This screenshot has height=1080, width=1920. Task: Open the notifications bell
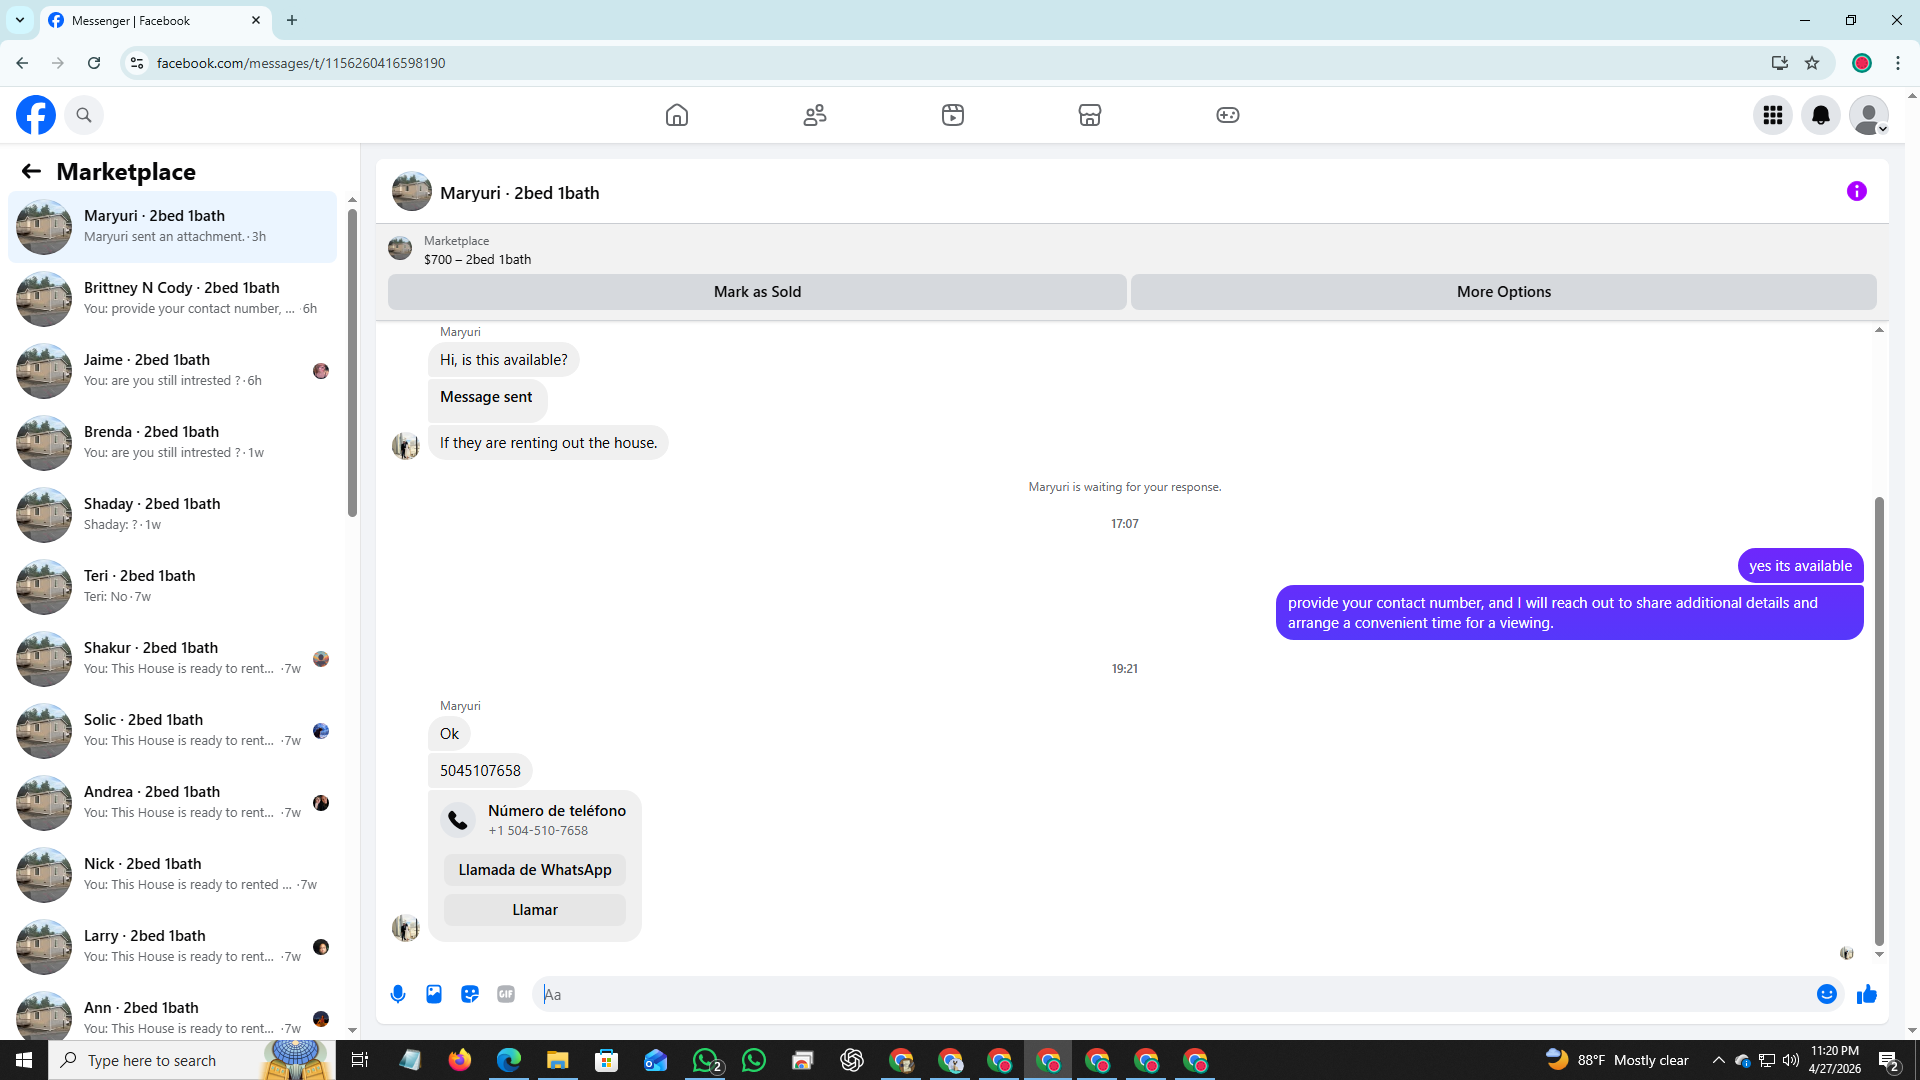pos(1821,115)
